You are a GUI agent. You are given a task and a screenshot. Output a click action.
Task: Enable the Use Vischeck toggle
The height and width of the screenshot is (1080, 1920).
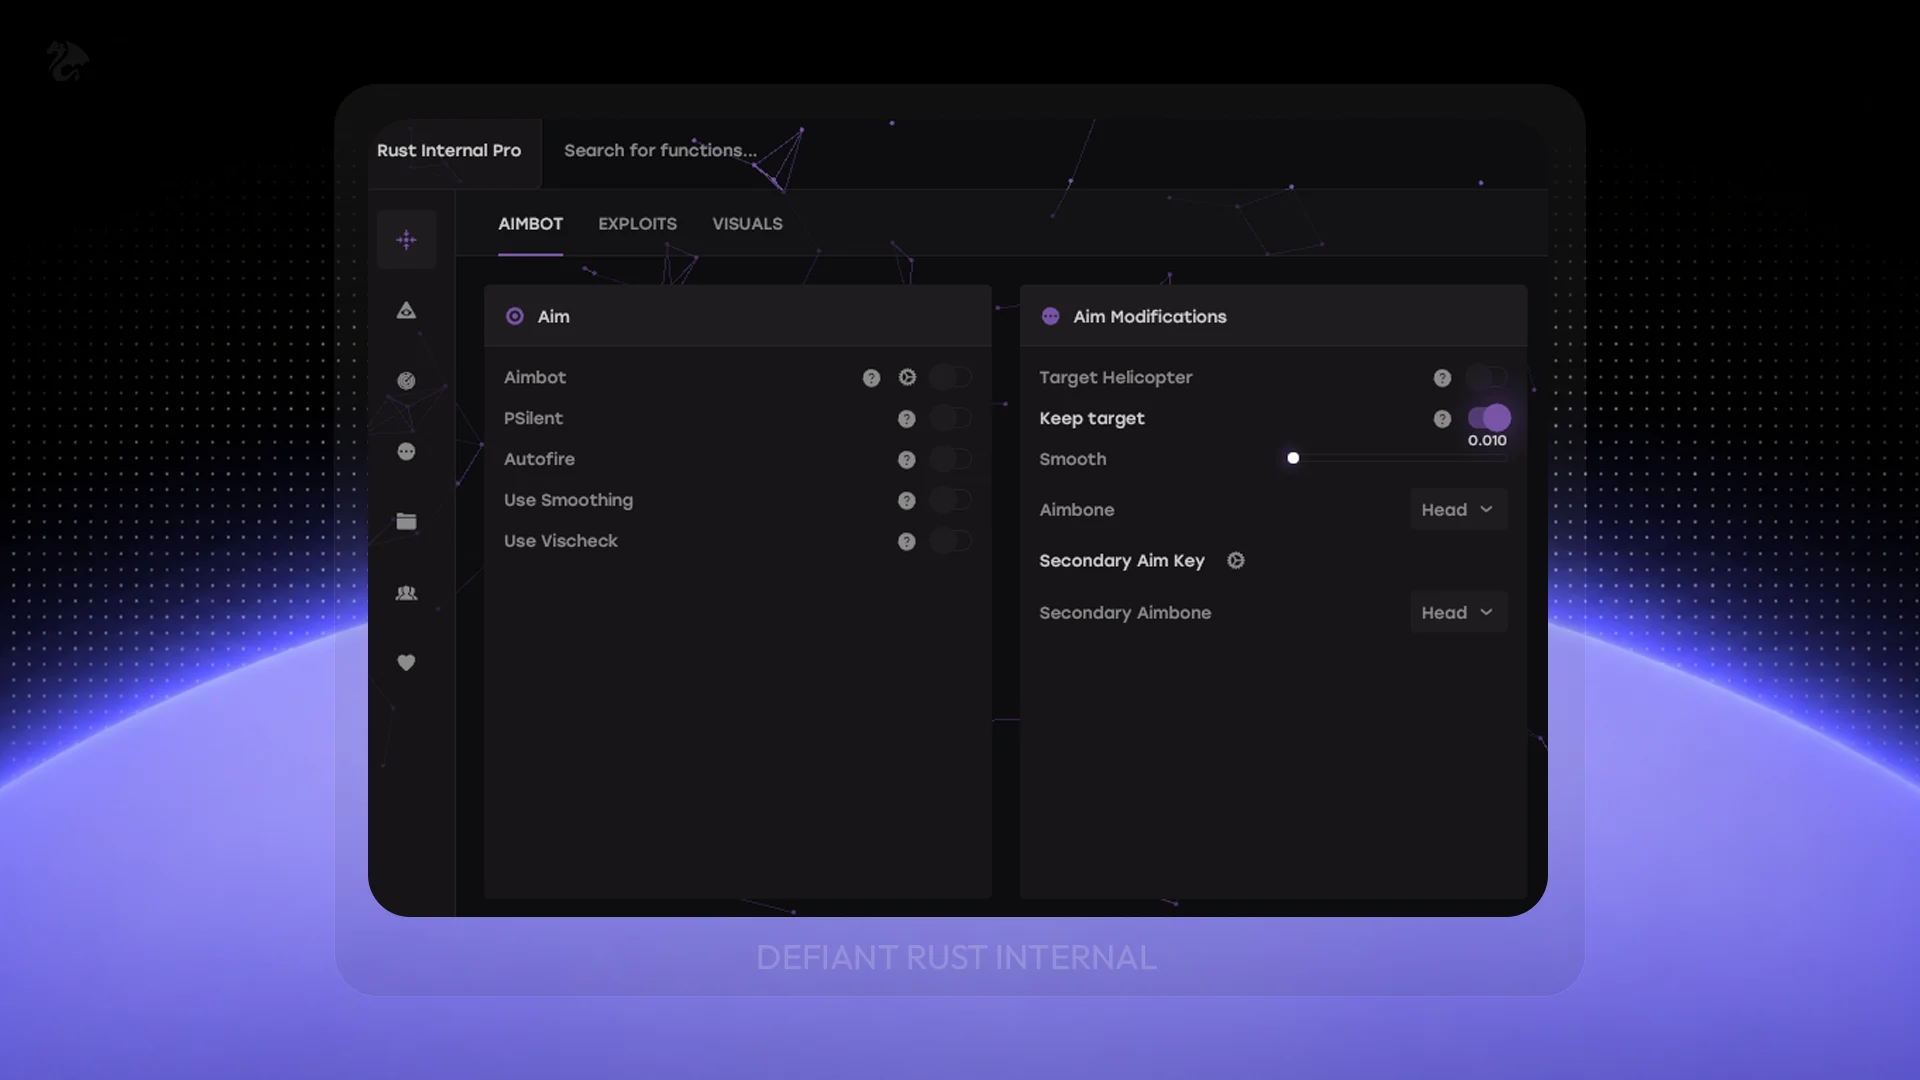[951, 541]
